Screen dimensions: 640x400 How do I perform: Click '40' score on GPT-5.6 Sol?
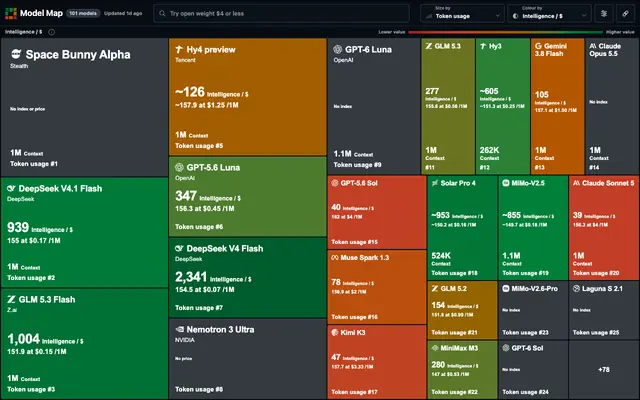pyautogui.click(x=336, y=207)
